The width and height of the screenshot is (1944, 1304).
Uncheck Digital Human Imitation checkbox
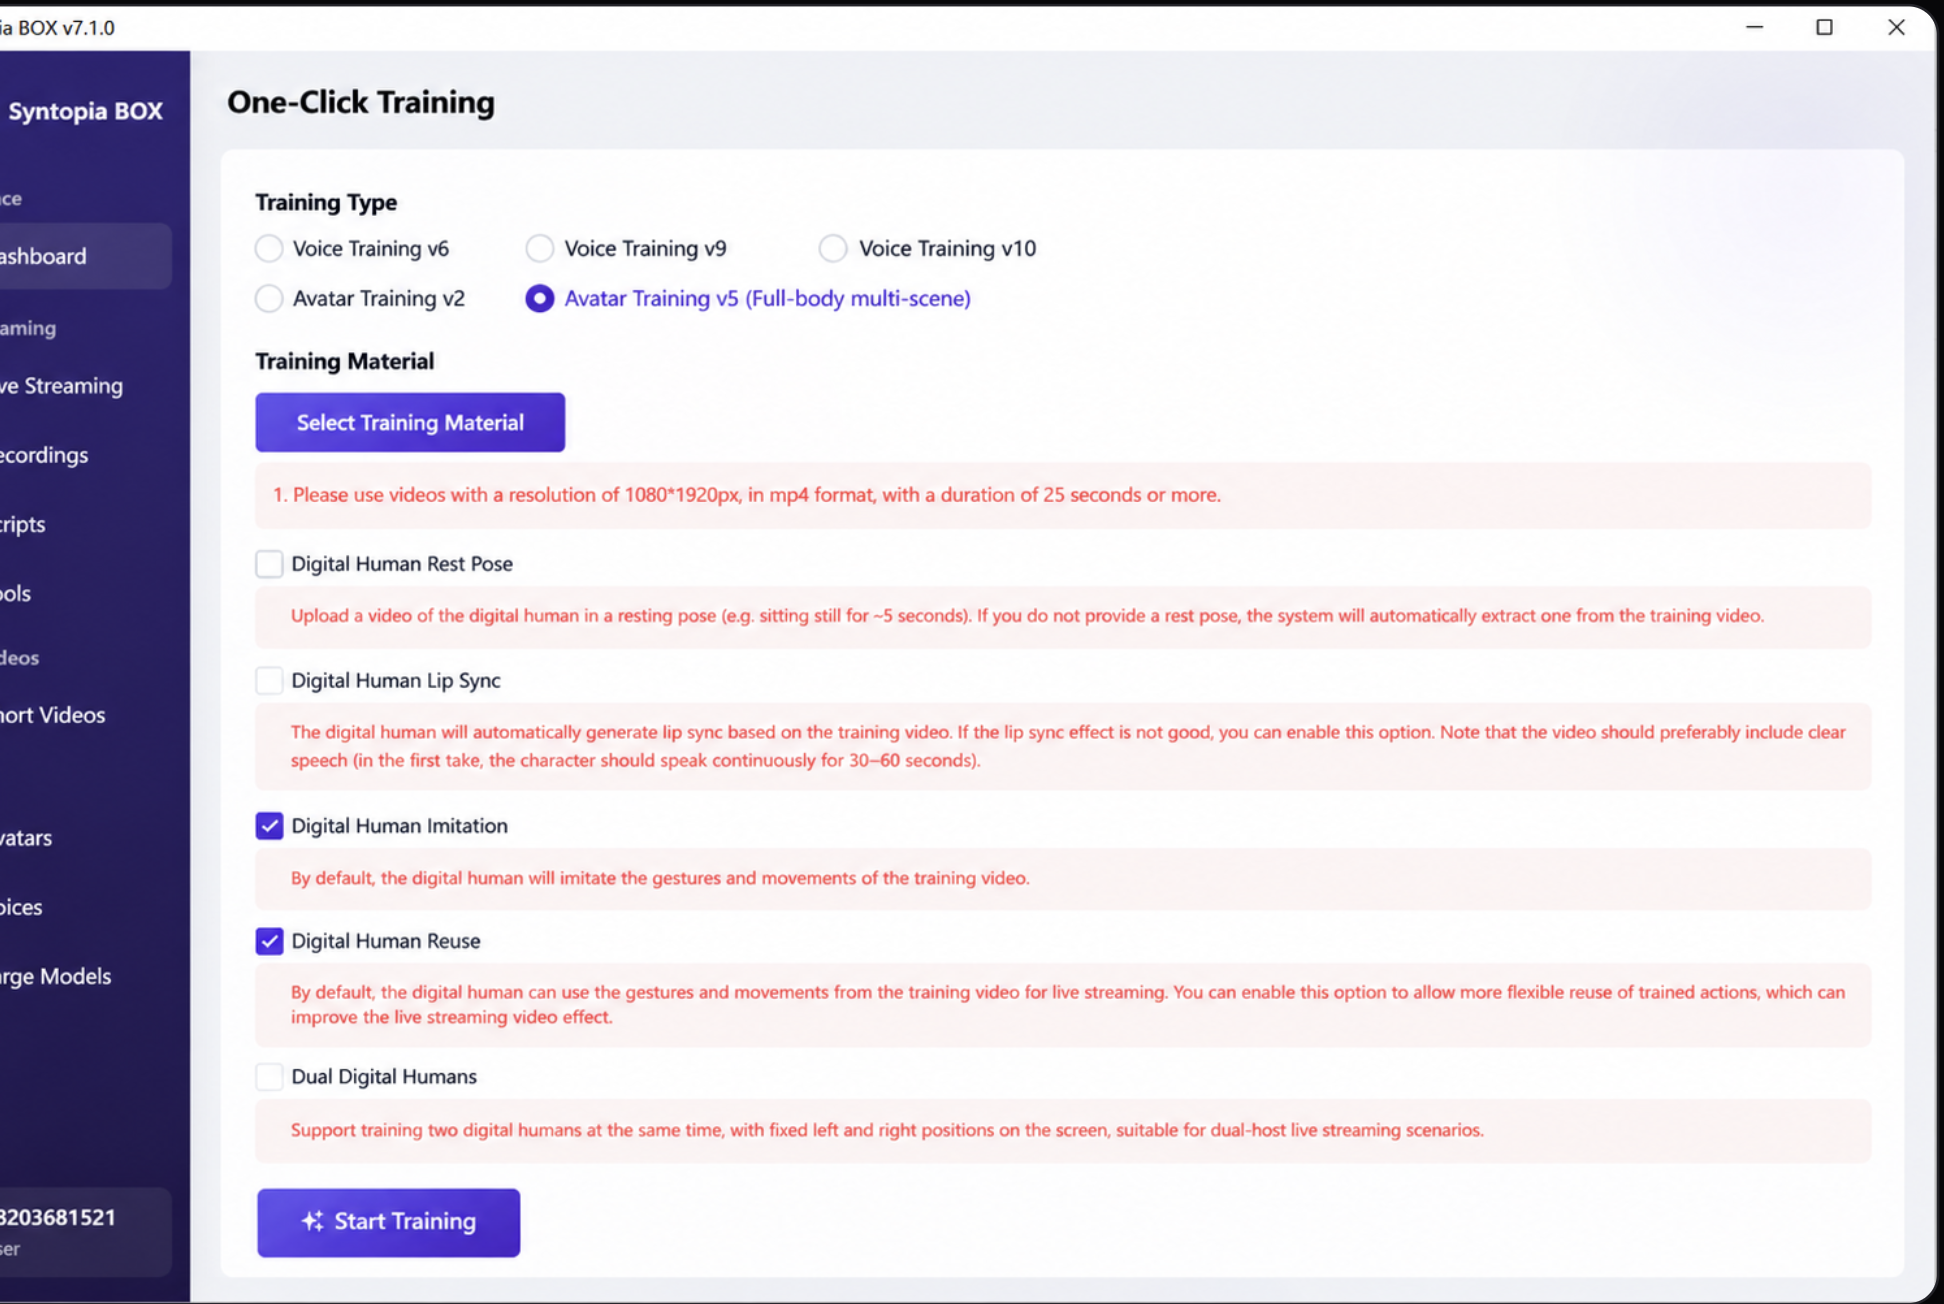pos(269,826)
